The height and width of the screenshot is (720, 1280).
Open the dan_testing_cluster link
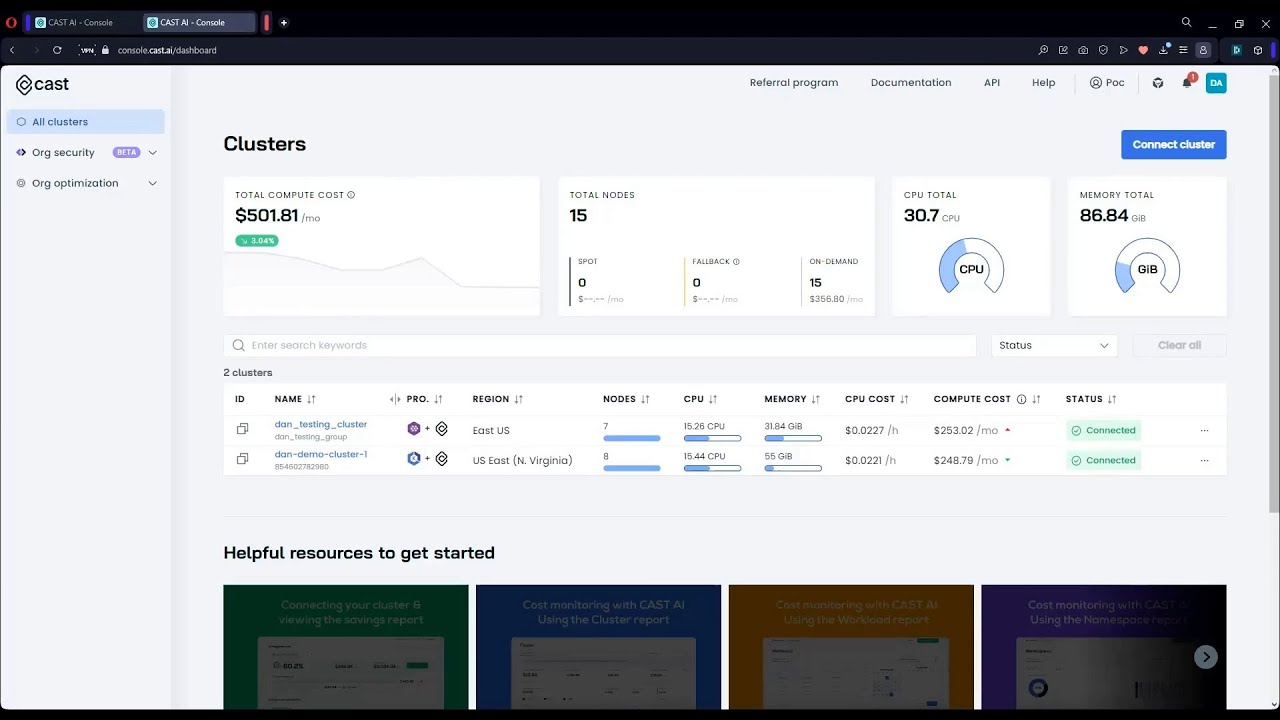321,424
